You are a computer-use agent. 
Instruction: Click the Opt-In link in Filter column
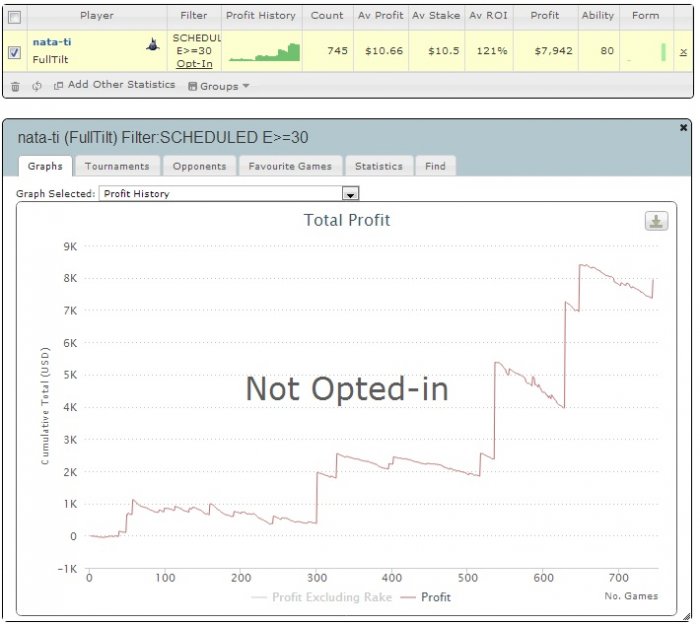(x=194, y=64)
